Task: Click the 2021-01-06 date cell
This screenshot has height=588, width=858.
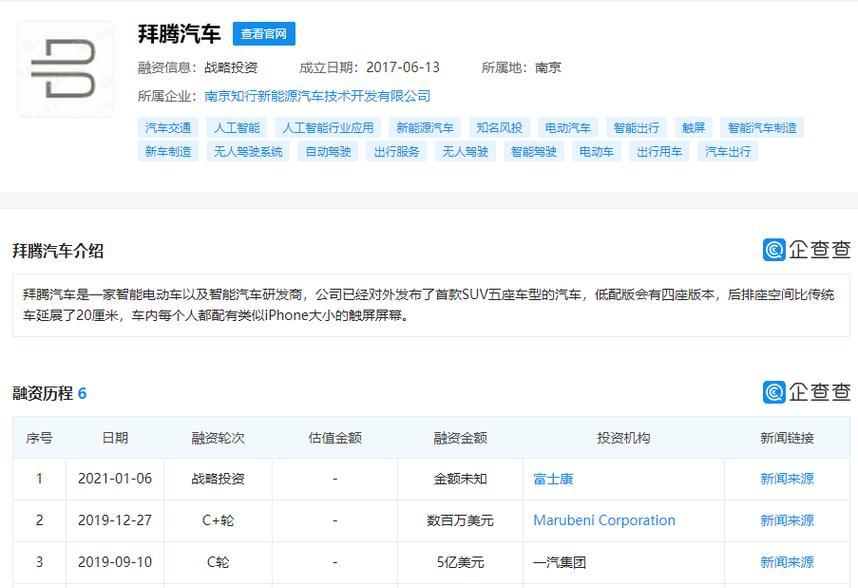Action: [x=115, y=479]
